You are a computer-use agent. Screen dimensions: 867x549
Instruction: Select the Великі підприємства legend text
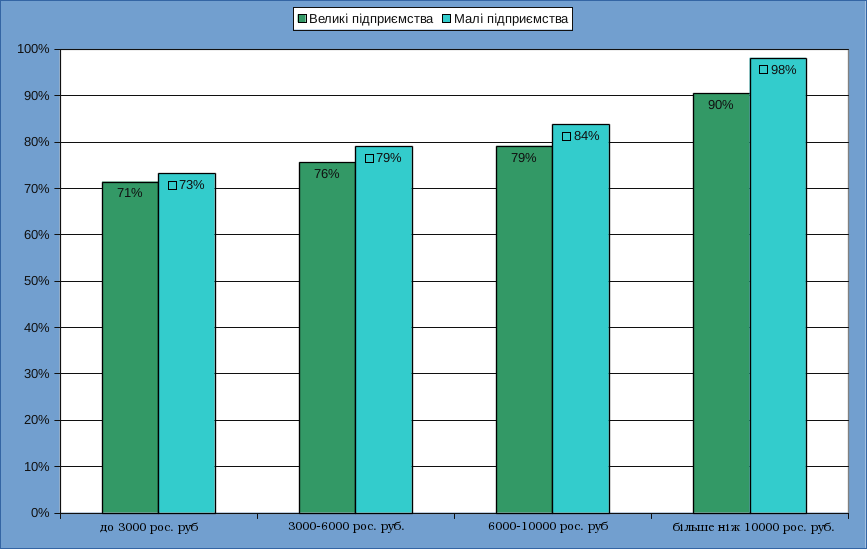click(370, 19)
